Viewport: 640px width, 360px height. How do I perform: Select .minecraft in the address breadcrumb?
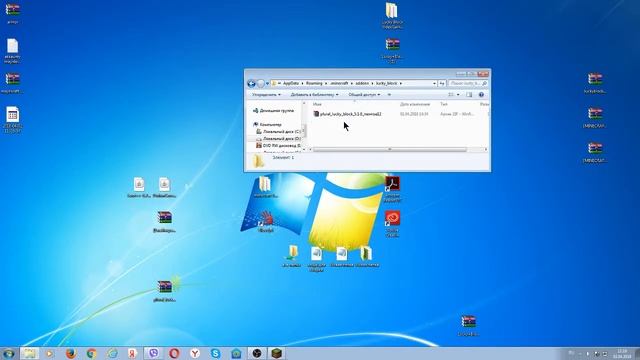tap(339, 83)
